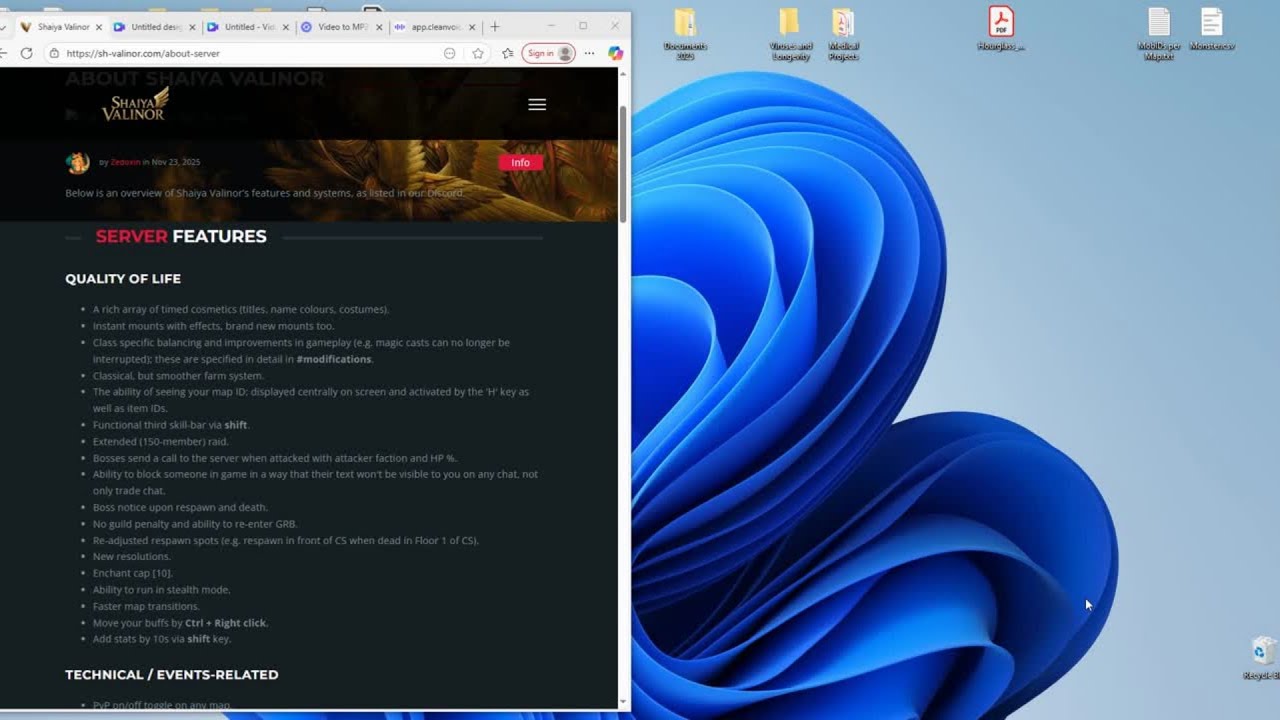Screen dimensions: 1280x720
Task: Click 'Faster map transitions.' list item
Action: click(146, 606)
